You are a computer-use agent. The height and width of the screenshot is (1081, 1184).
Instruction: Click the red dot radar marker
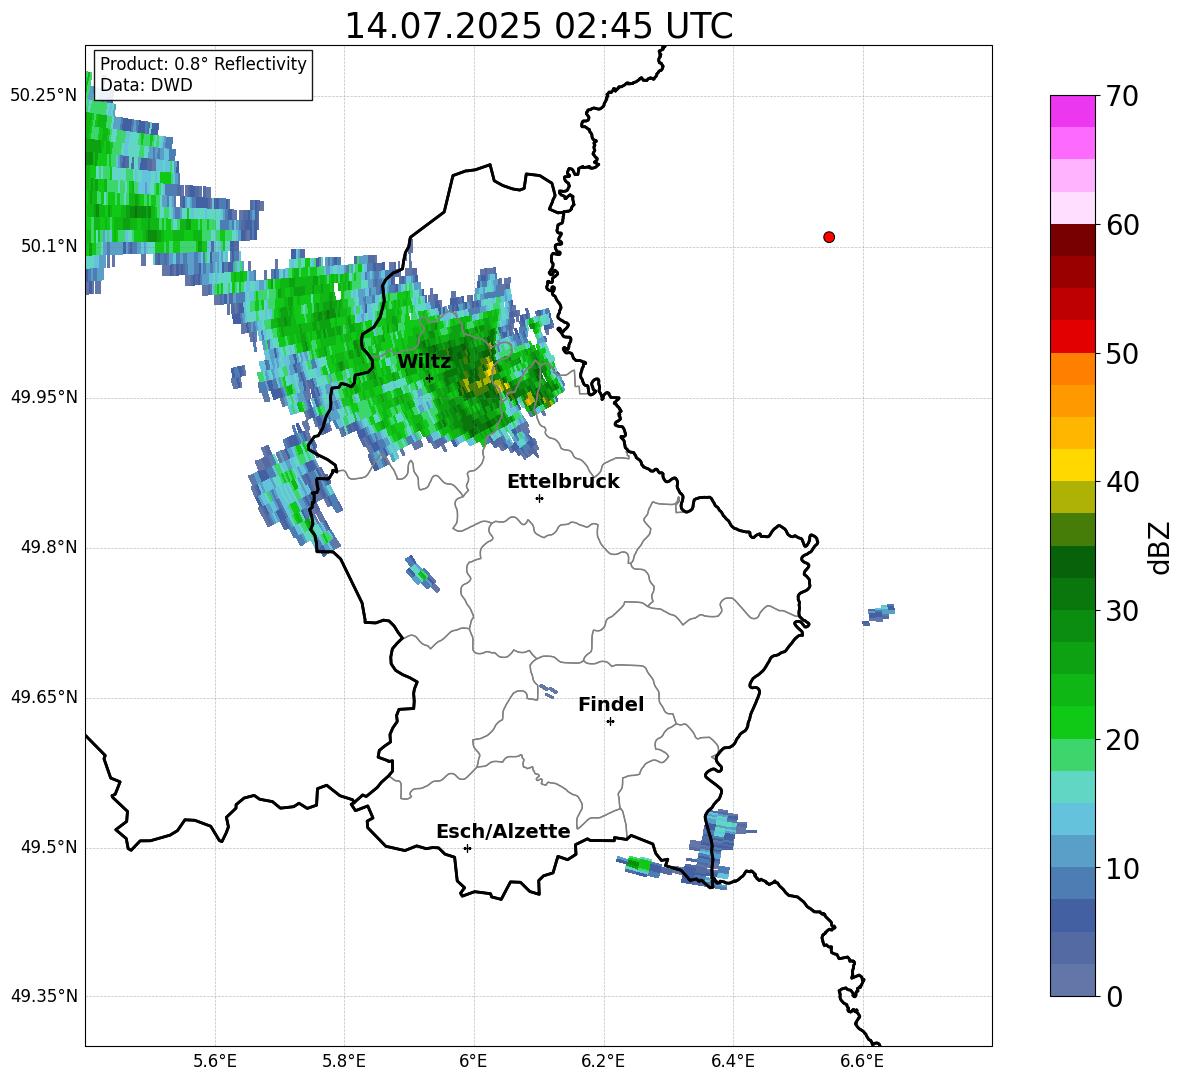click(x=829, y=237)
